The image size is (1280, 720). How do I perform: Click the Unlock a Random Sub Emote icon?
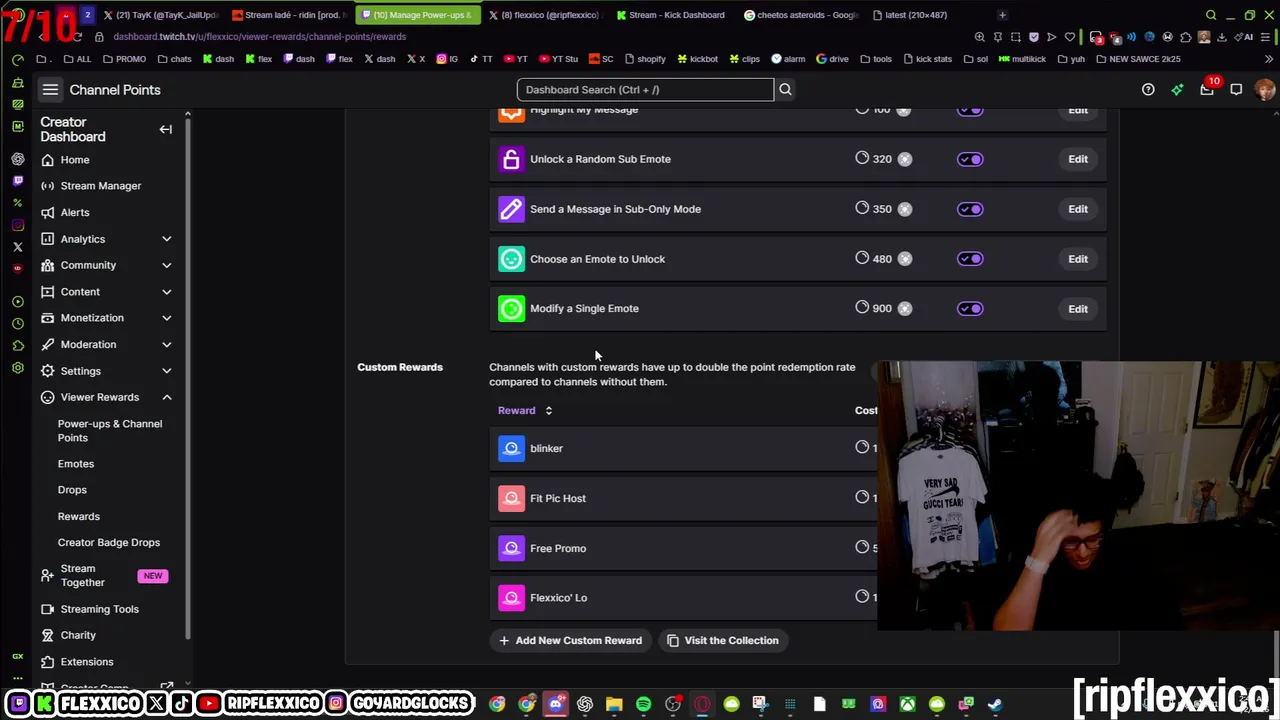click(x=511, y=159)
